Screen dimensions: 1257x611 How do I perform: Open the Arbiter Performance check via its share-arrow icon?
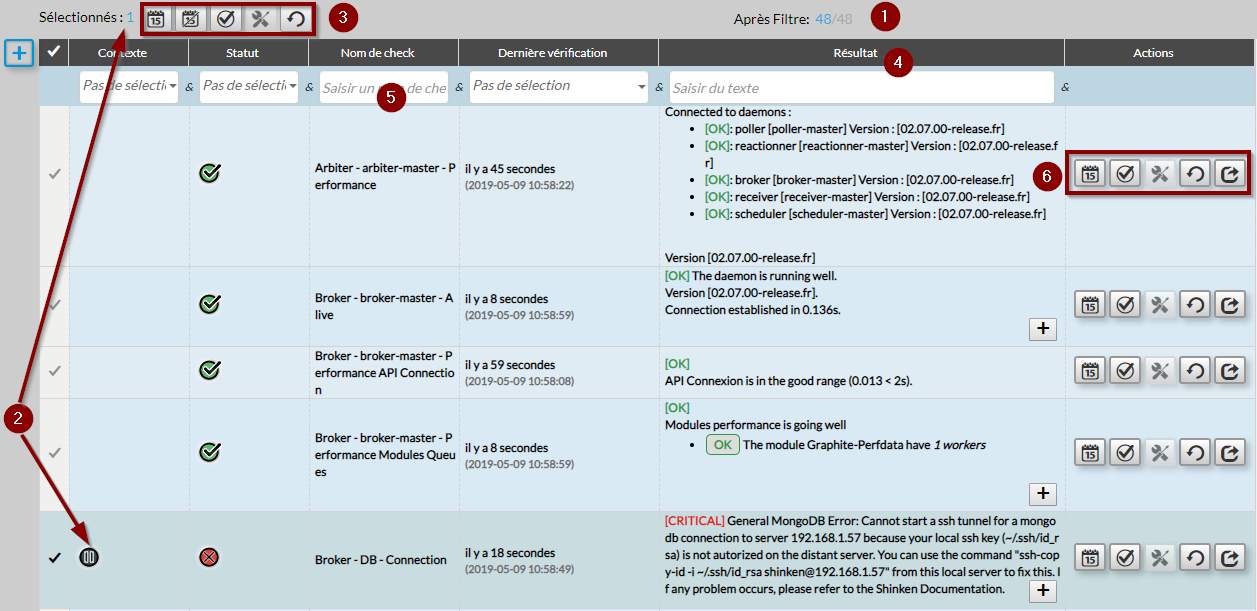[x=1229, y=173]
